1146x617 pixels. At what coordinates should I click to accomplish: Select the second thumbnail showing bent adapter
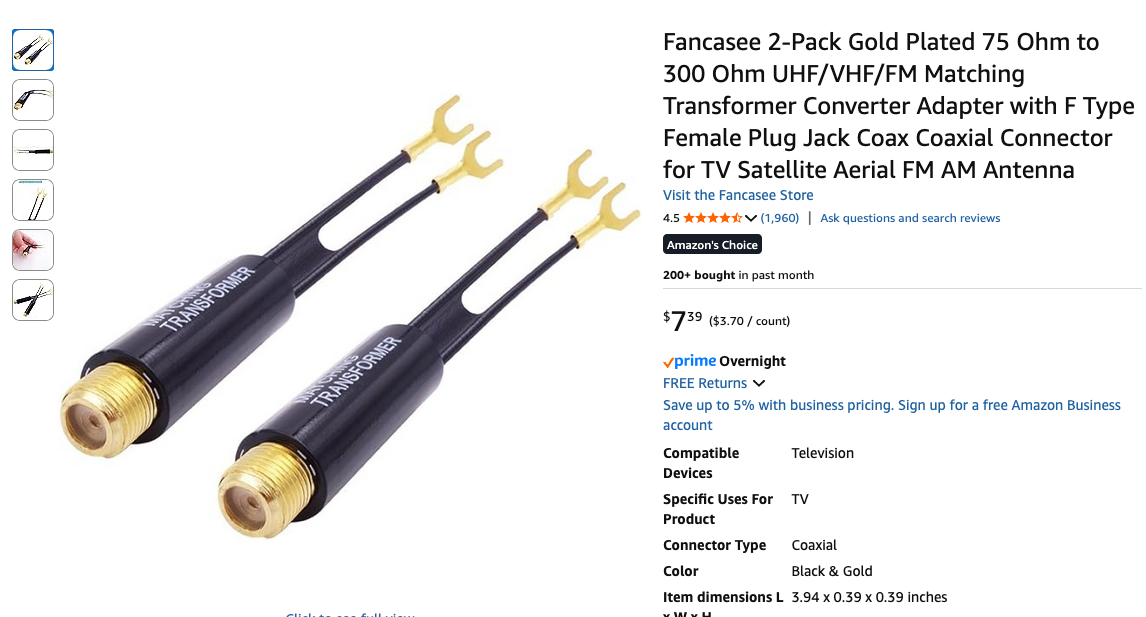pyautogui.click(x=33, y=100)
